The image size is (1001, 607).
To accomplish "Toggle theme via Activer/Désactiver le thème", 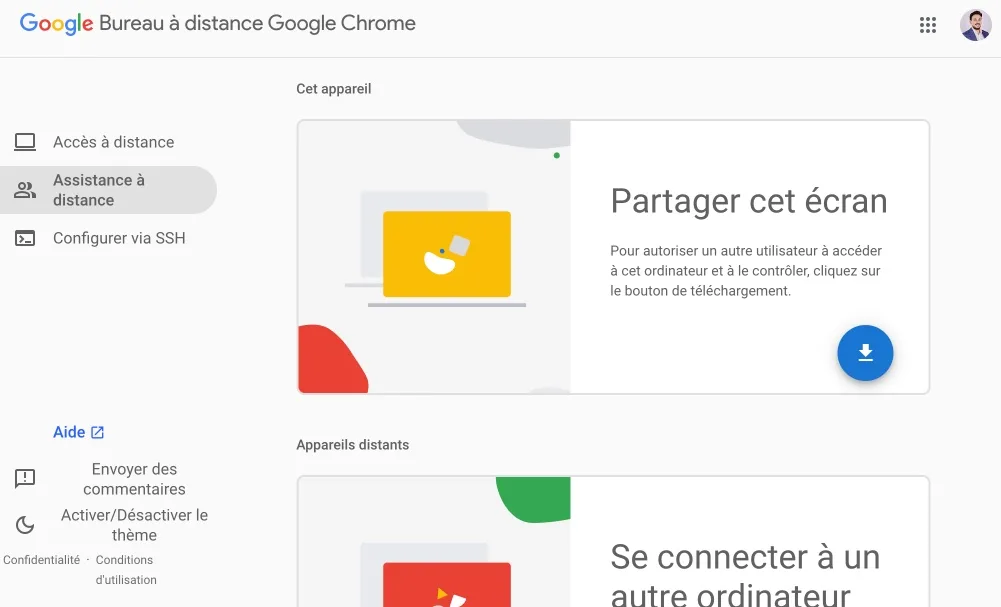I will pyautogui.click(x=134, y=525).
